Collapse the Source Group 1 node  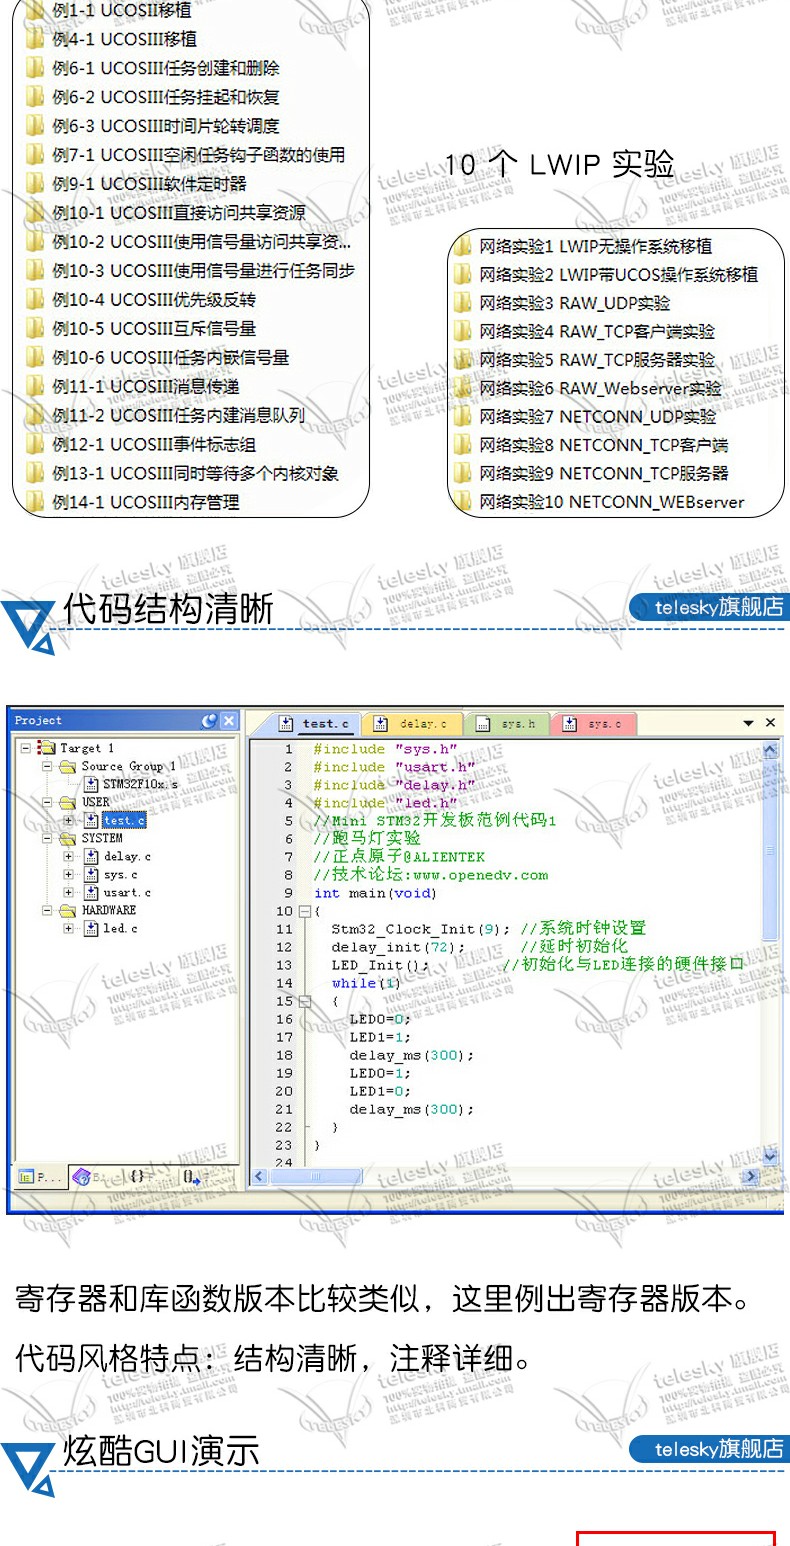[47, 767]
